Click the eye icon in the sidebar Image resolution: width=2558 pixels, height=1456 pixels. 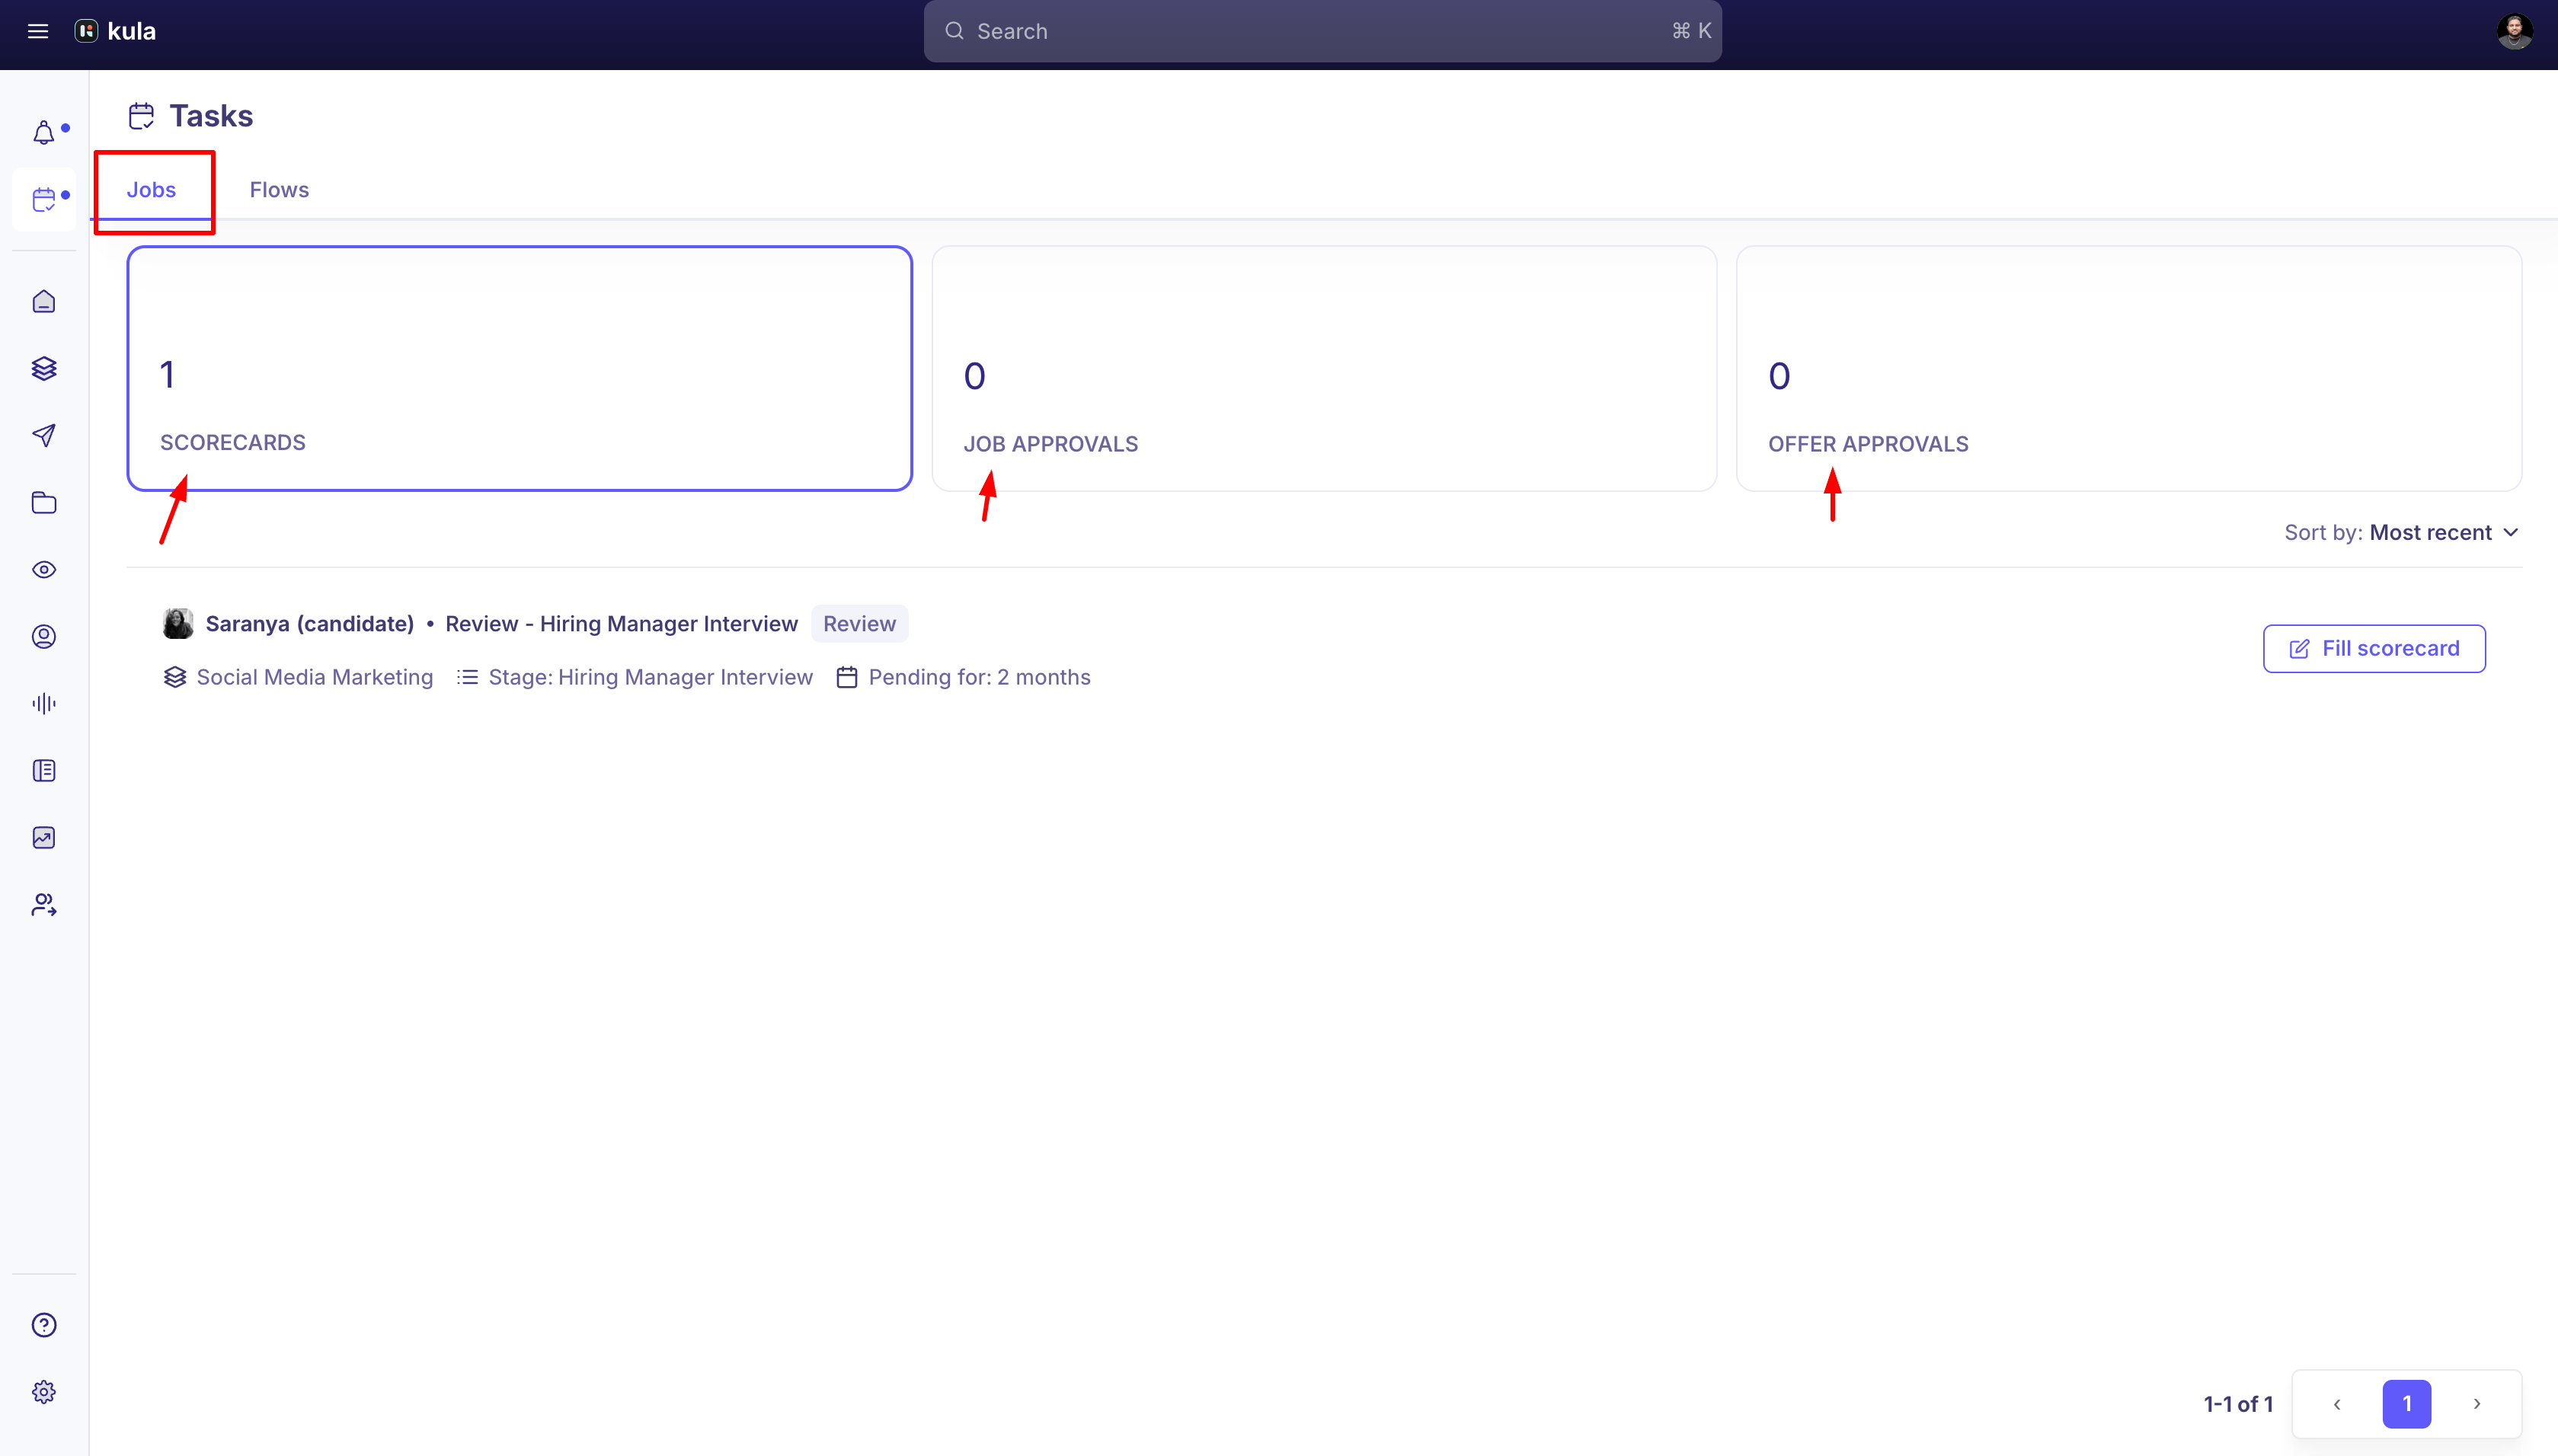tap(43, 569)
